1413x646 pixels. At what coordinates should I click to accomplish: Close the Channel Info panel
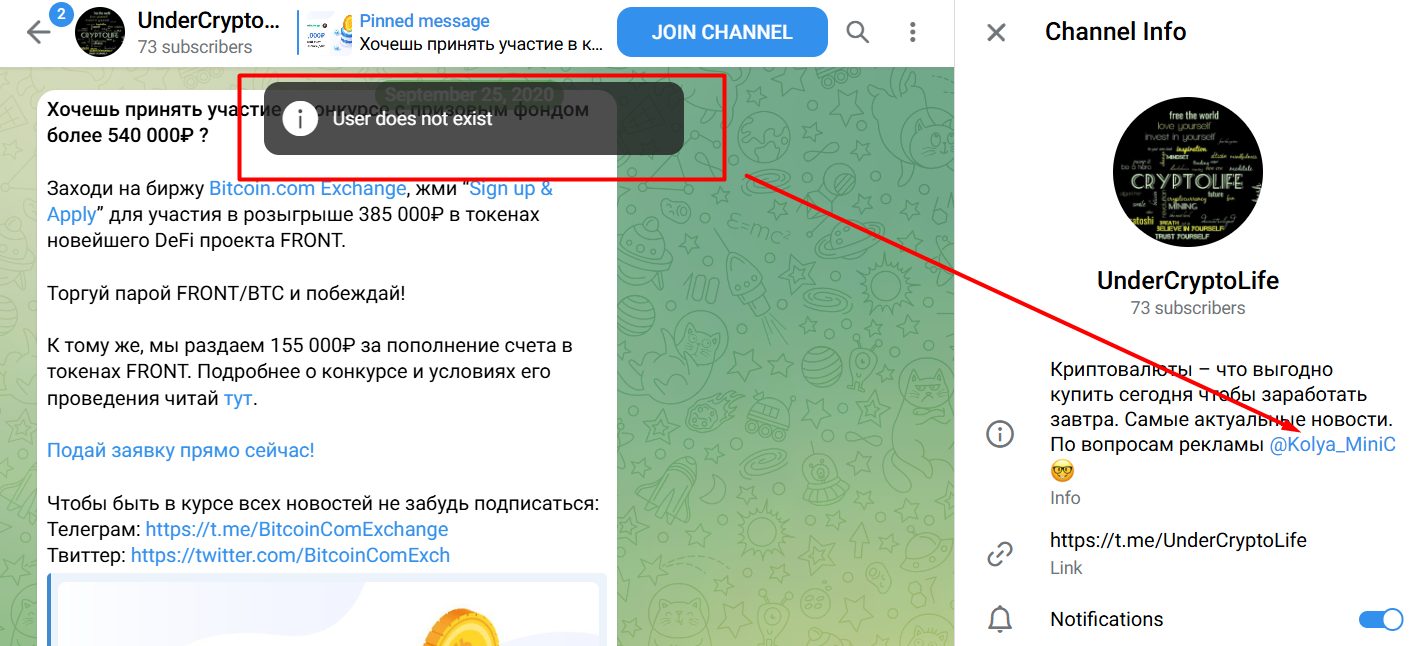click(x=996, y=32)
